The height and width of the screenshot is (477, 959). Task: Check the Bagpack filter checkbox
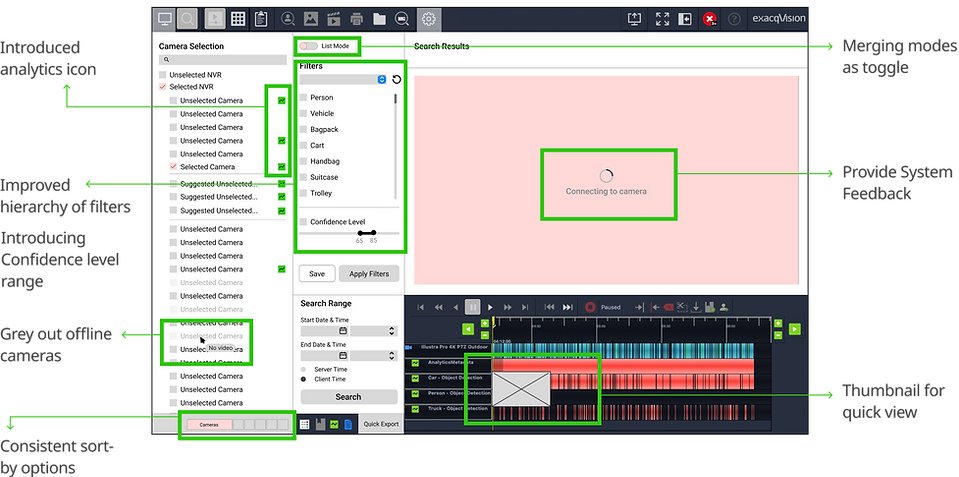pos(303,130)
